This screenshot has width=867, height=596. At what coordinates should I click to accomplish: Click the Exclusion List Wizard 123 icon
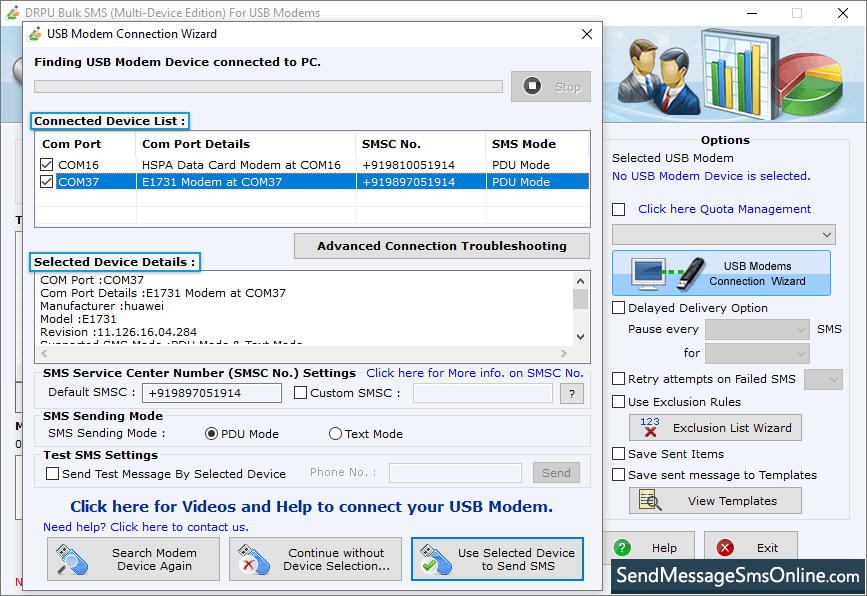[x=650, y=427]
